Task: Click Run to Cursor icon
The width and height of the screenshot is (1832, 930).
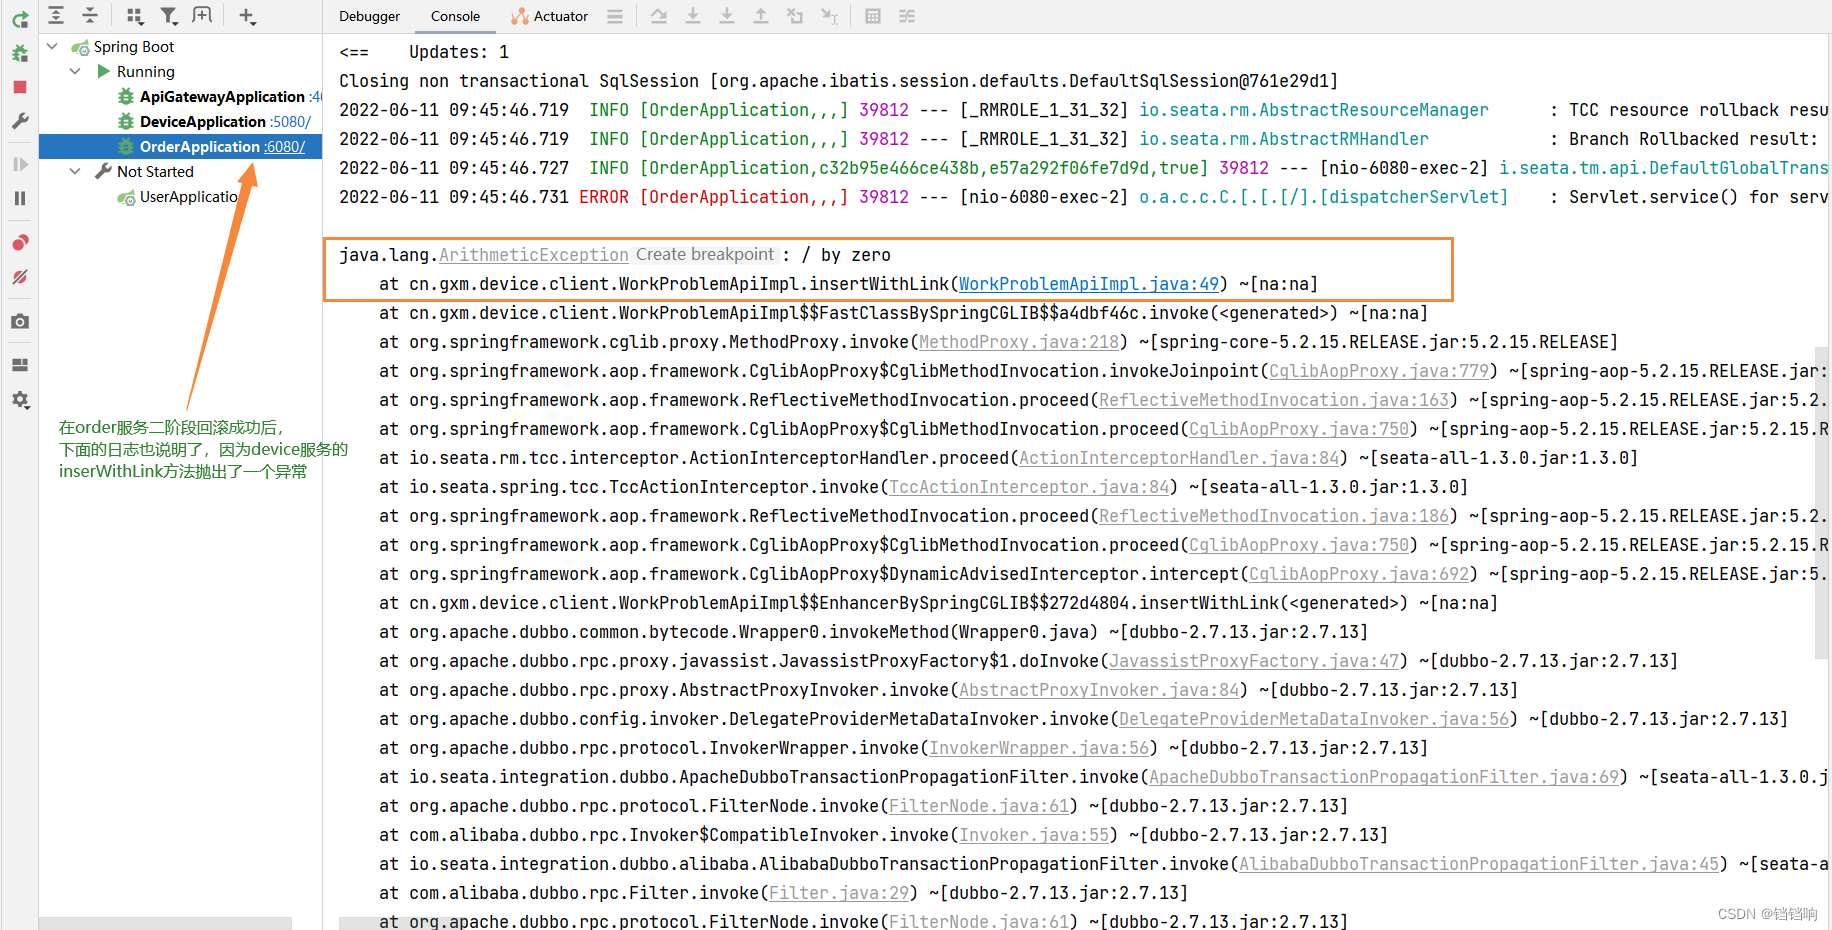Action: click(x=829, y=16)
